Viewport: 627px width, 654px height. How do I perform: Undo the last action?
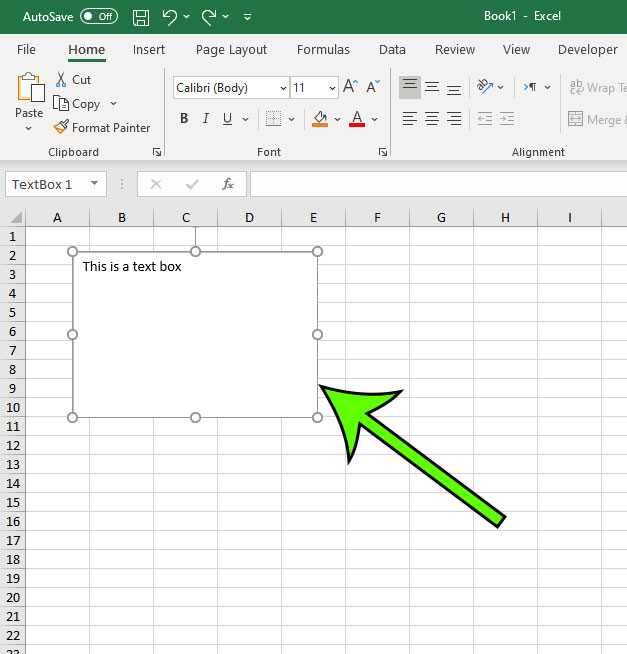(x=170, y=17)
